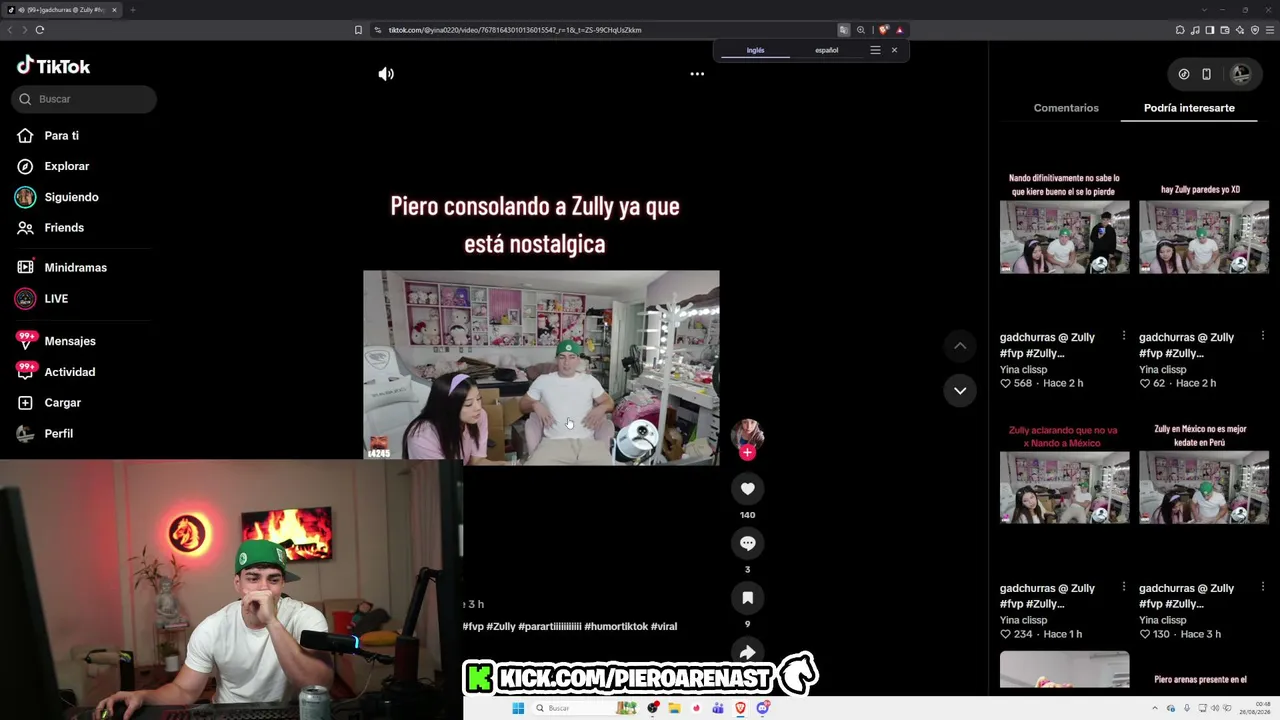Share the video with the arrow icon
The height and width of the screenshot is (720, 1280).
pyautogui.click(x=747, y=652)
